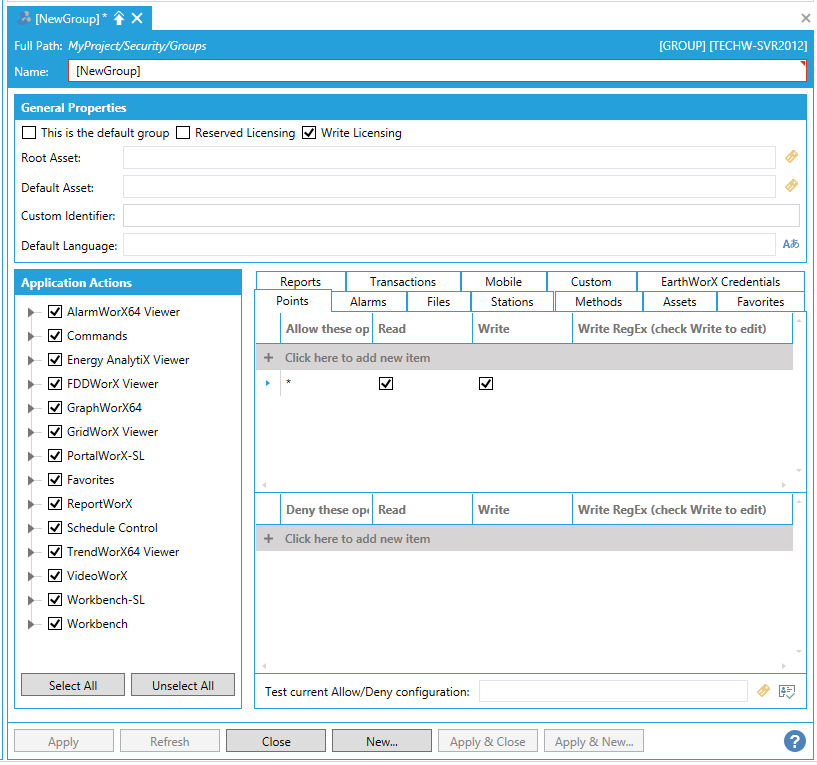
Task: Enable 'This is the default group' checkbox
Action: click(x=29, y=133)
